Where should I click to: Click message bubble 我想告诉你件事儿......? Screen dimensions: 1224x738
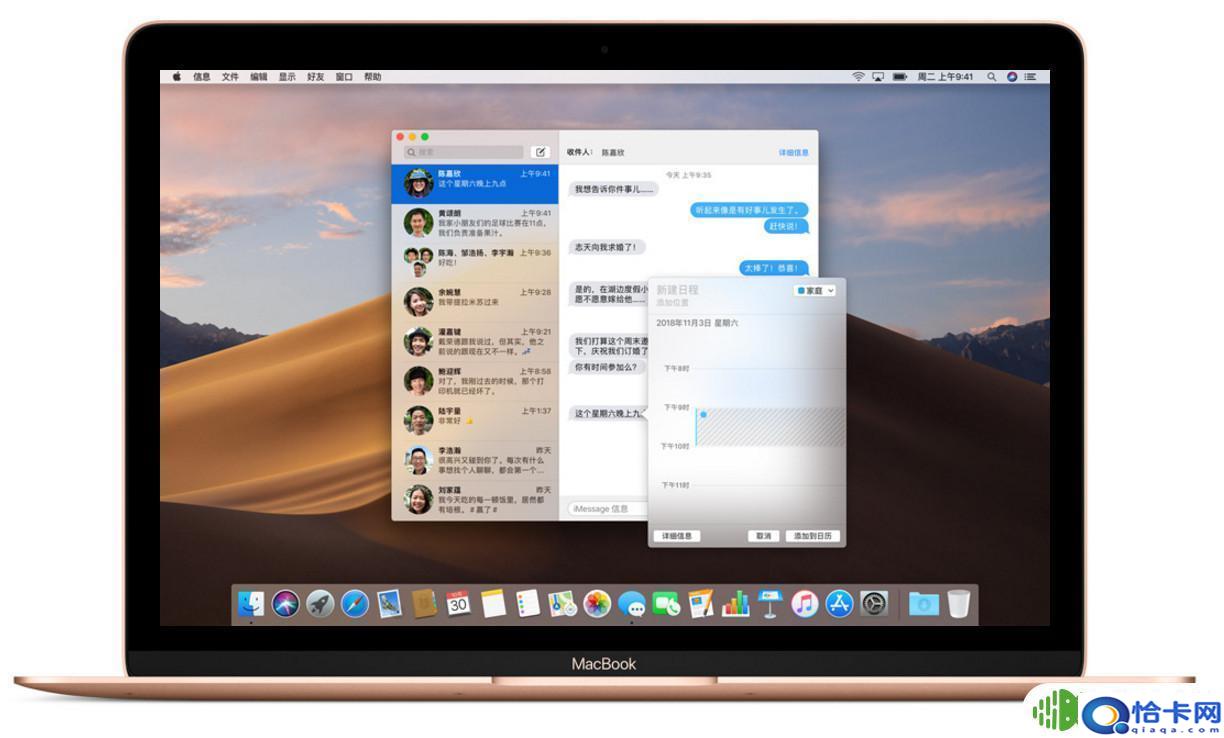click(613, 188)
